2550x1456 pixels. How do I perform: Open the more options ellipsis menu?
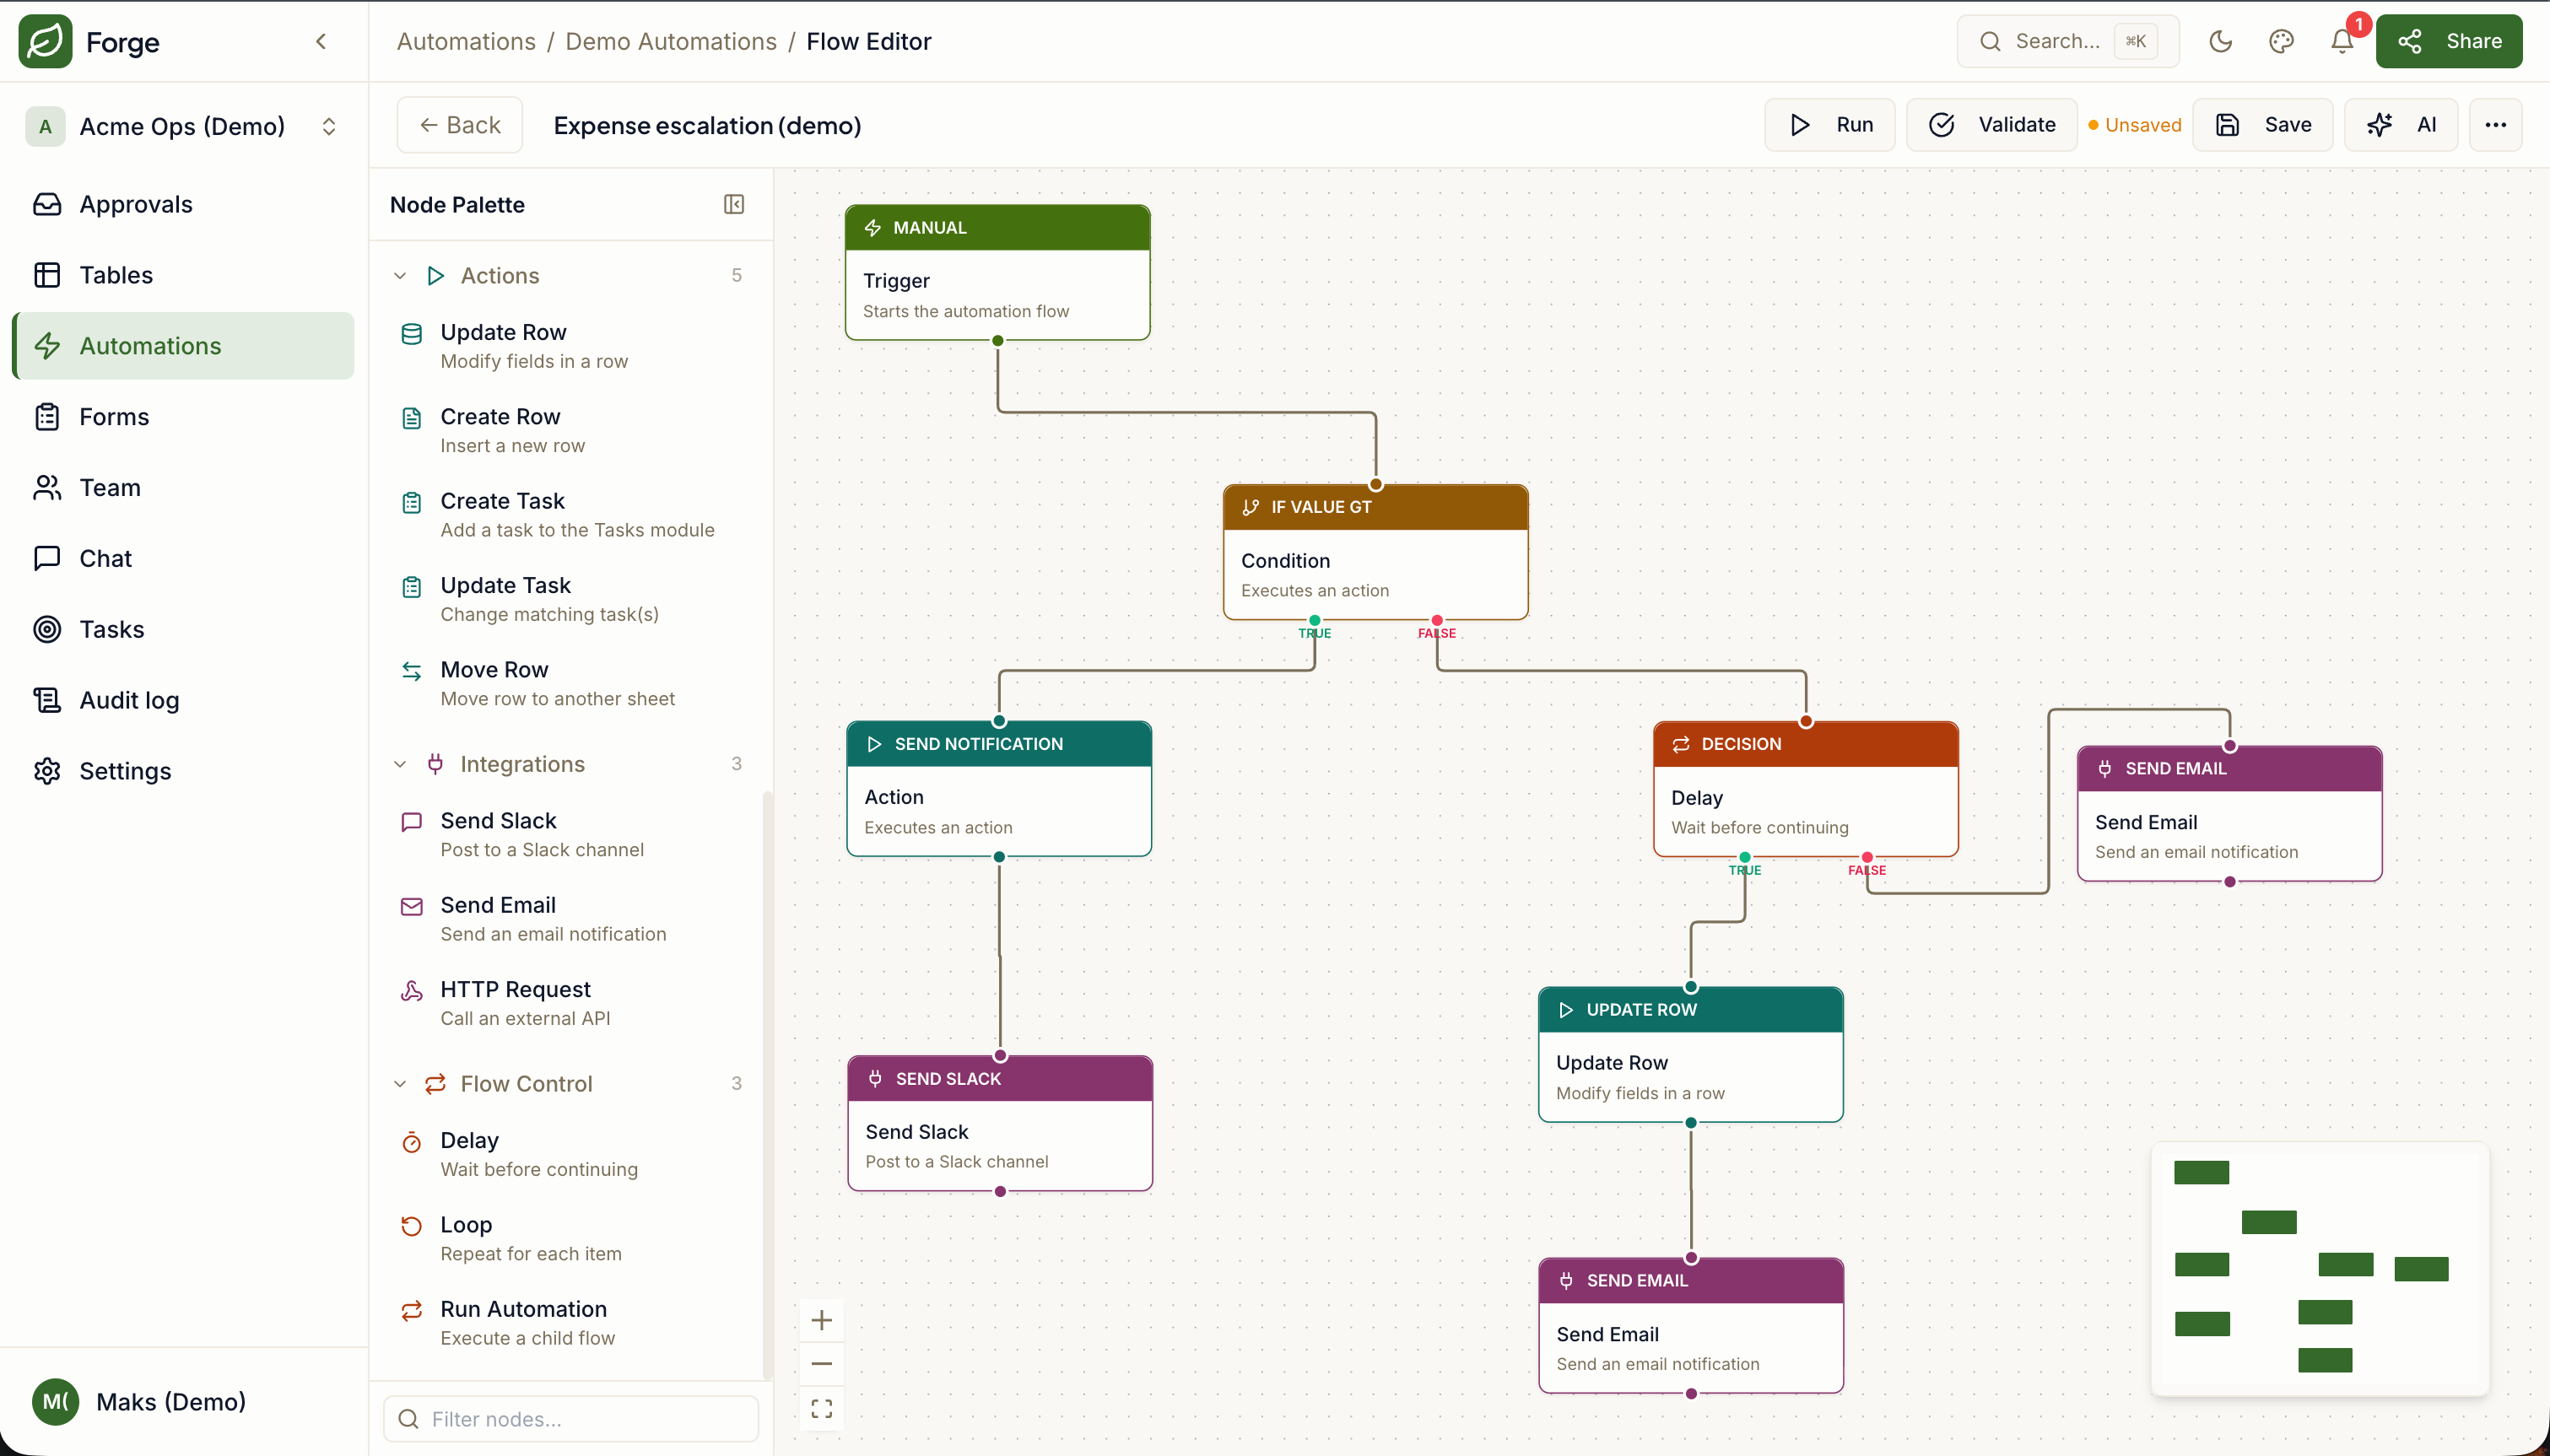coord(2495,125)
